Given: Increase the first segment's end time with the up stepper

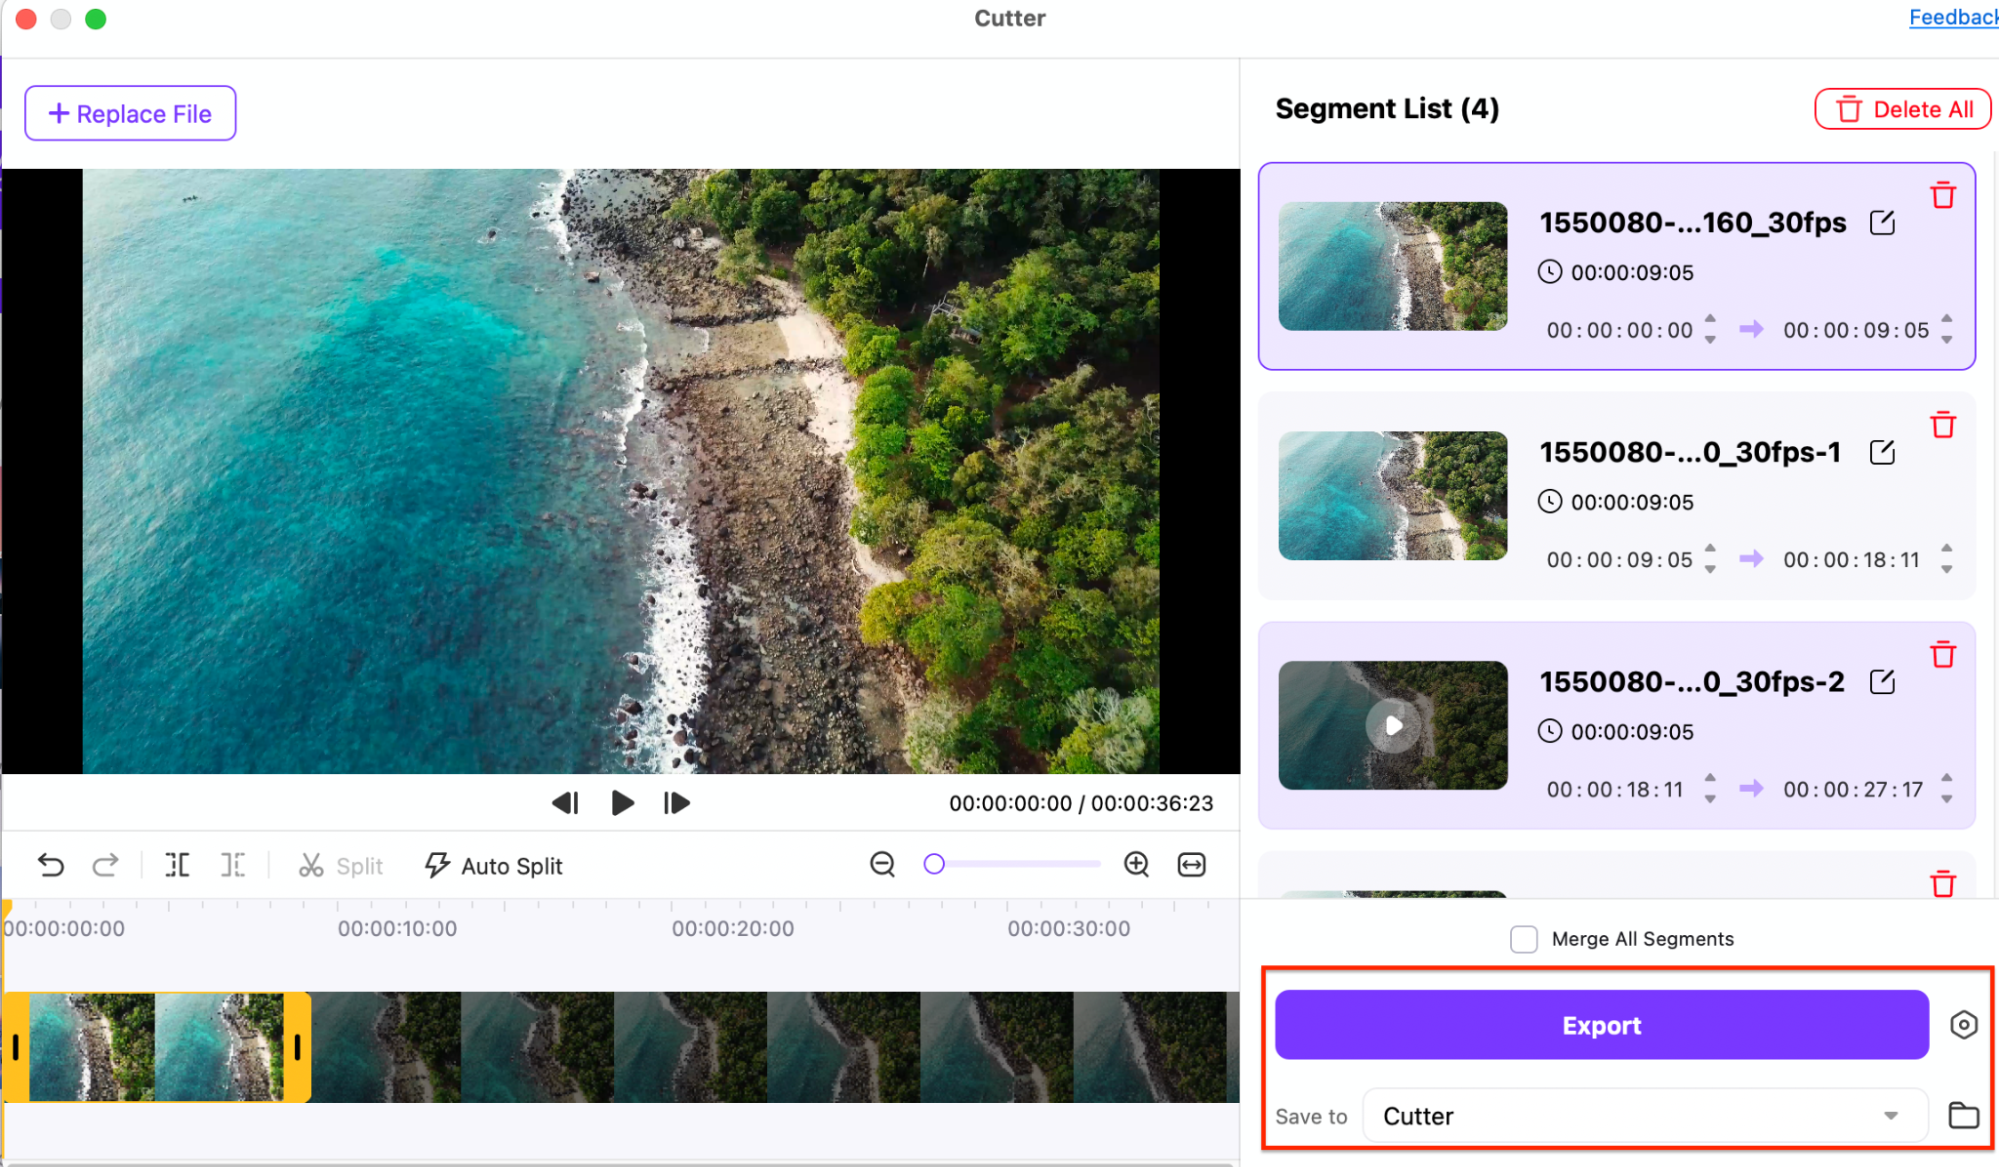Looking at the screenshot, I should click(x=1946, y=319).
